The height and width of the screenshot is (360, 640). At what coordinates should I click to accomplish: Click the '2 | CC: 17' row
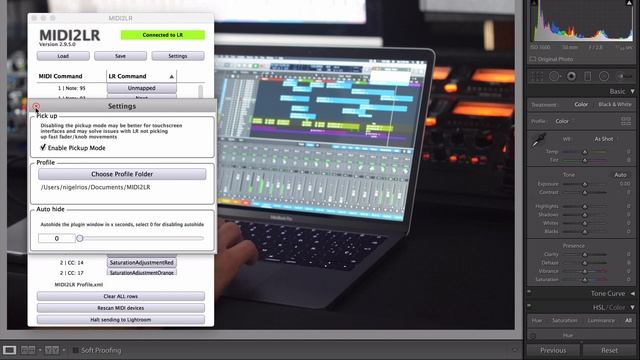click(72, 273)
